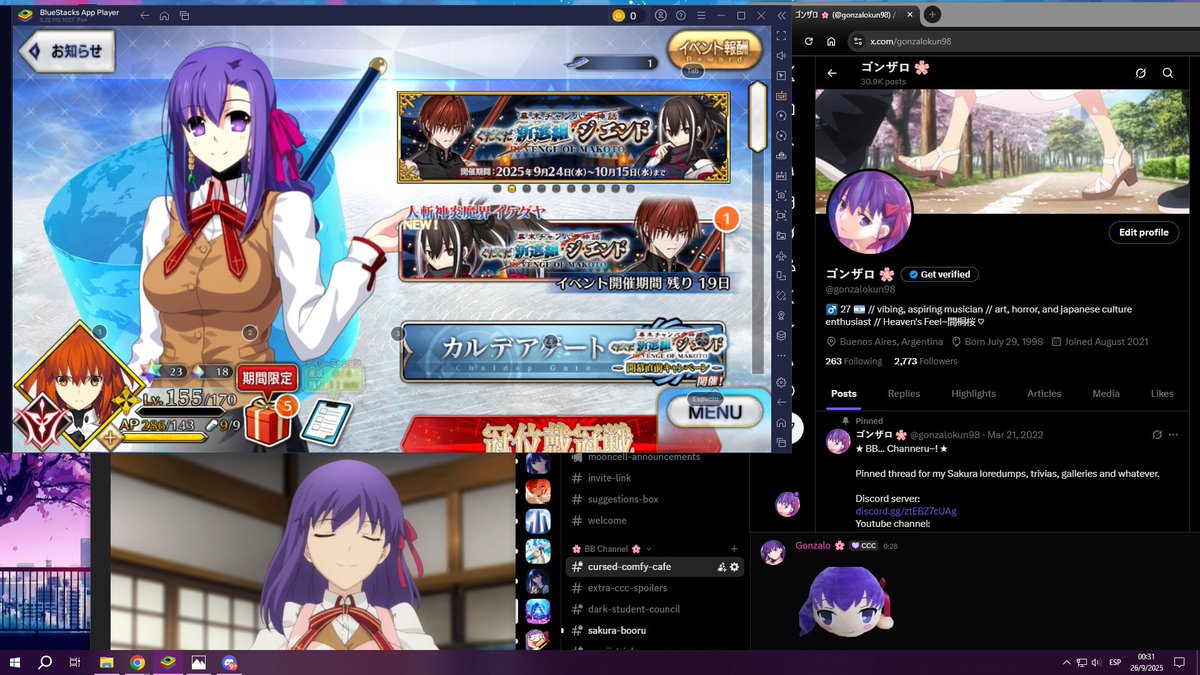Collapse BlueStacks side toolbar double-chevron
1200x675 pixels.
[781, 15]
